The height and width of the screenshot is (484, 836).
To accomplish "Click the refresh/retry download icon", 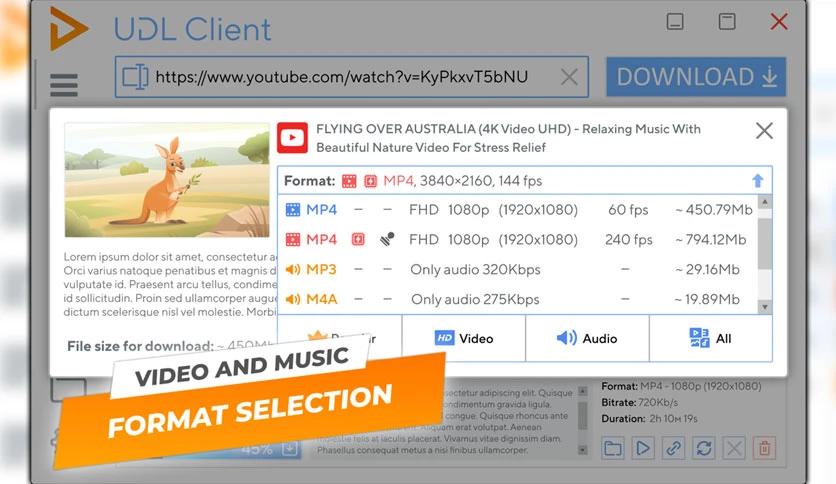I will pyautogui.click(x=704, y=448).
